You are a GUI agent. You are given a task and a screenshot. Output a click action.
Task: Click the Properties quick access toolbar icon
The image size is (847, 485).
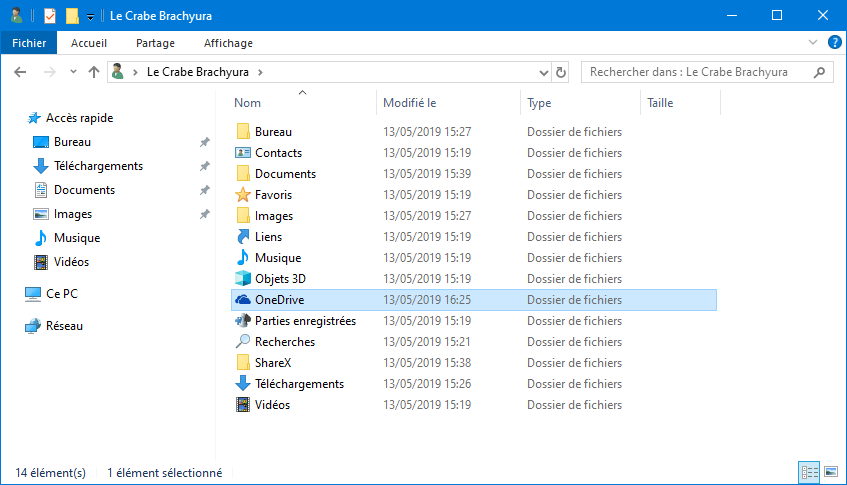tap(50, 16)
